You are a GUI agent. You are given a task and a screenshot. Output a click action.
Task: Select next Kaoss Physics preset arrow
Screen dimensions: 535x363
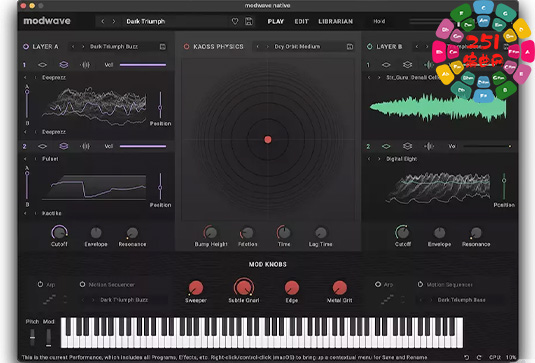(268, 47)
